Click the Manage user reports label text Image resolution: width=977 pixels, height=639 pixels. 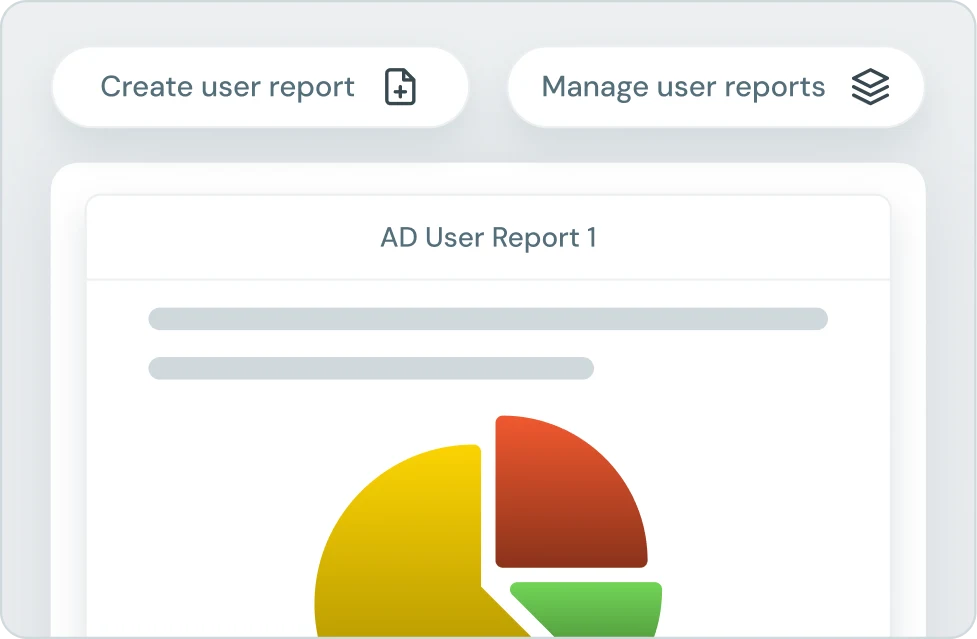pos(683,87)
